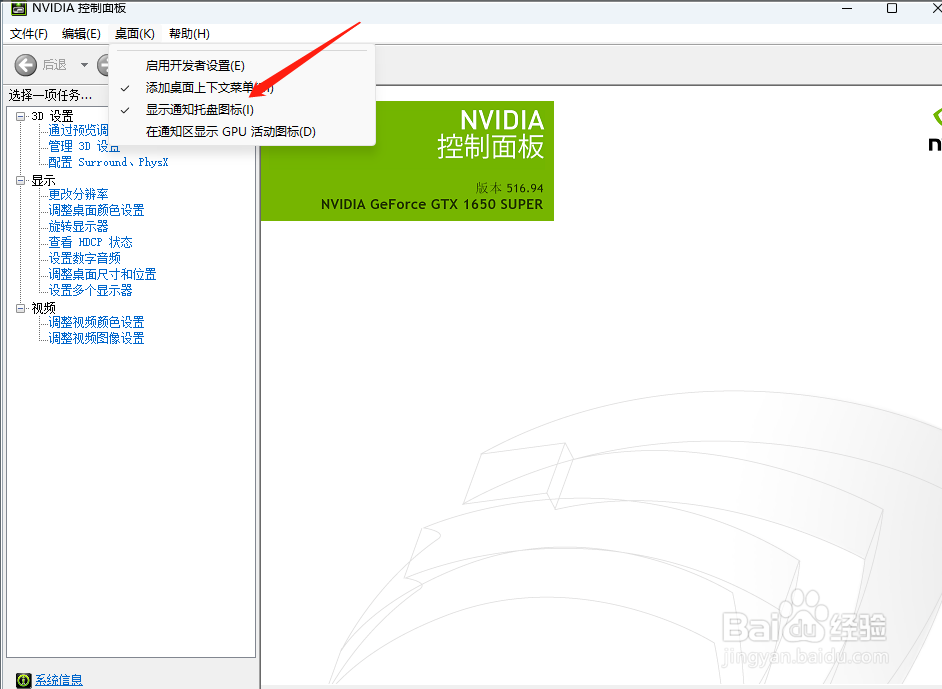Open 管理 3D 设置 task

click(x=84, y=146)
